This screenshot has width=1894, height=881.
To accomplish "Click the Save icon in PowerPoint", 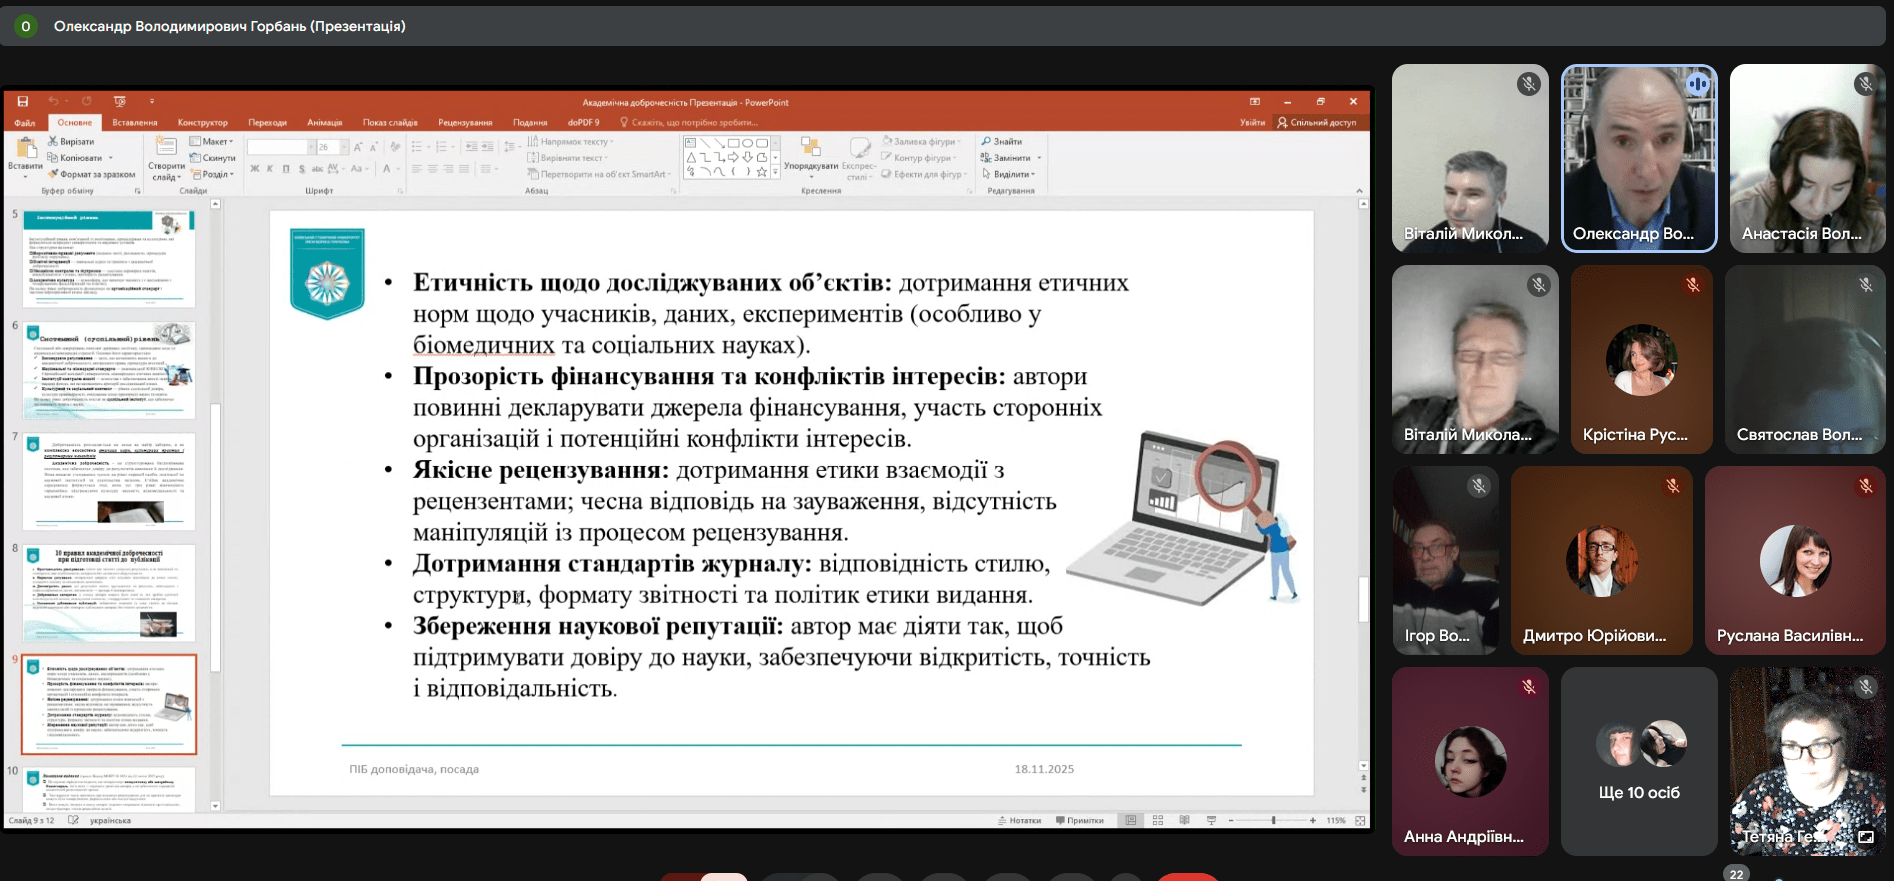I will pos(22,102).
